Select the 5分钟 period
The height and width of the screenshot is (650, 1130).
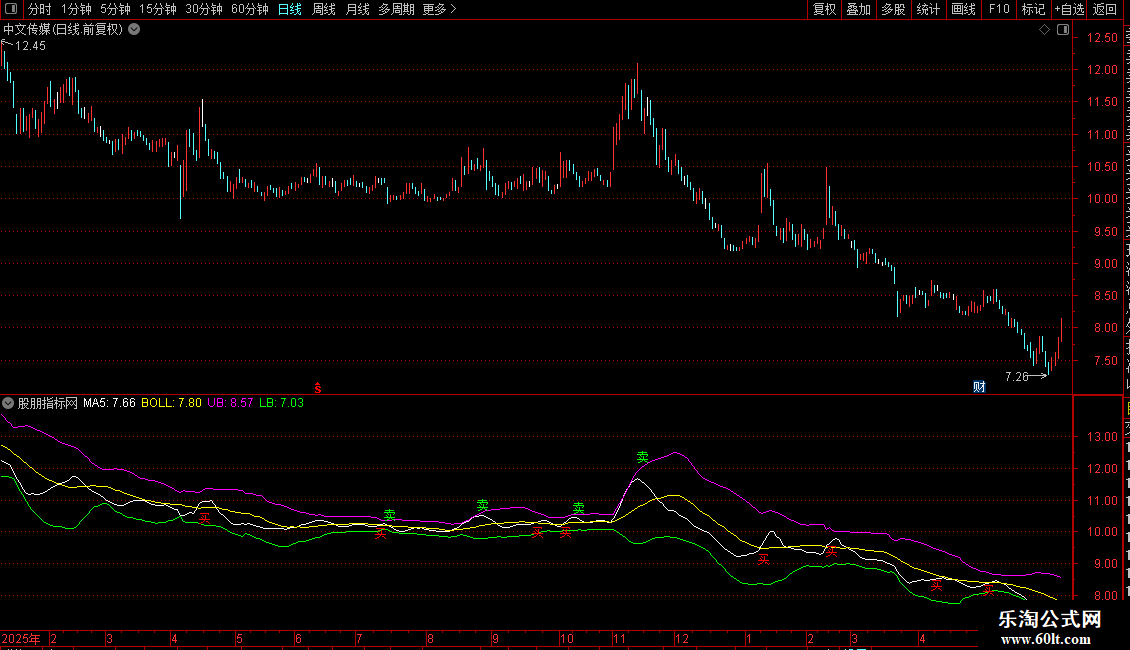[115, 9]
